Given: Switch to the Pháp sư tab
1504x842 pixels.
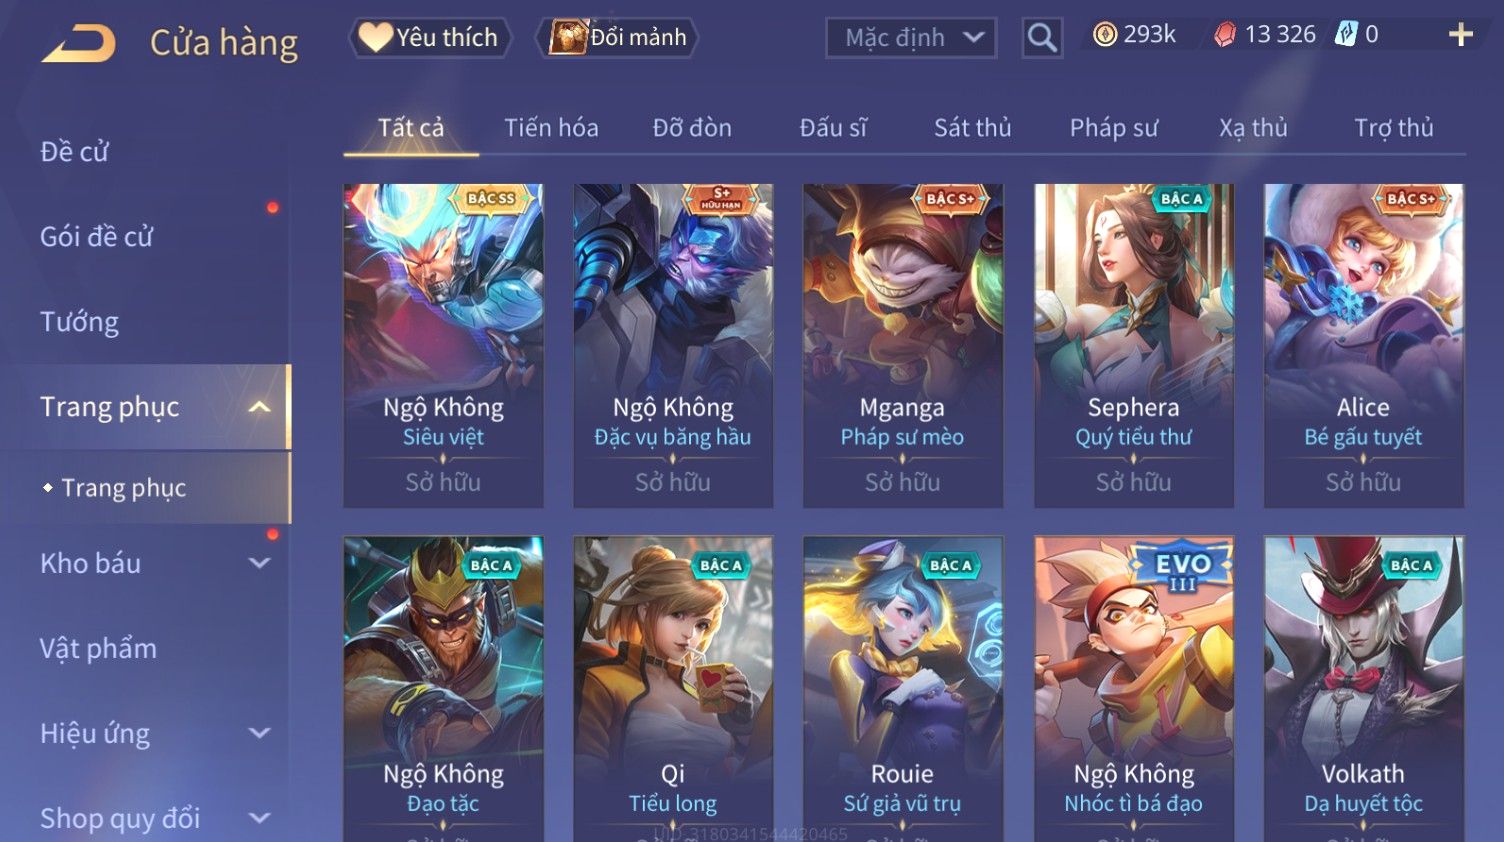Looking at the screenshot, I should [x=1113, y=128].
